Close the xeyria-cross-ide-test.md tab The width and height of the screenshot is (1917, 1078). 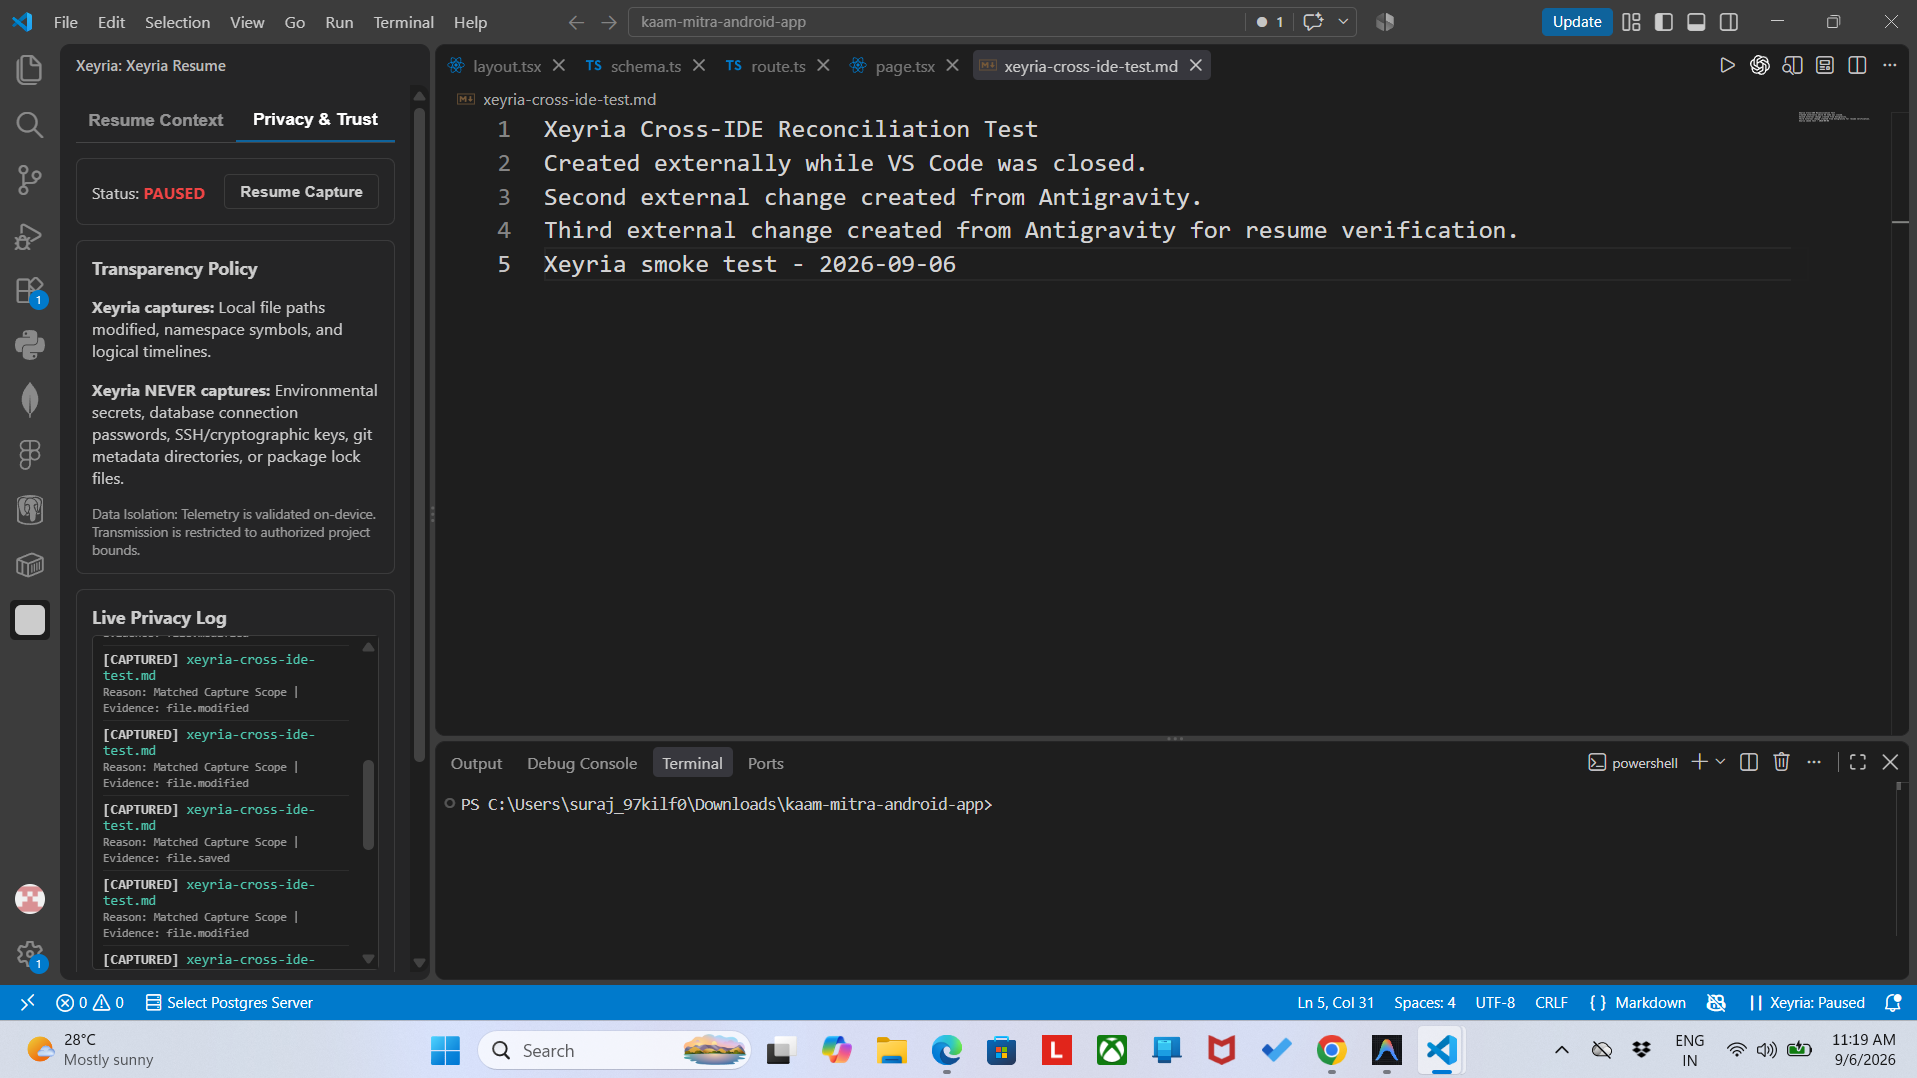click(1195, 66)
